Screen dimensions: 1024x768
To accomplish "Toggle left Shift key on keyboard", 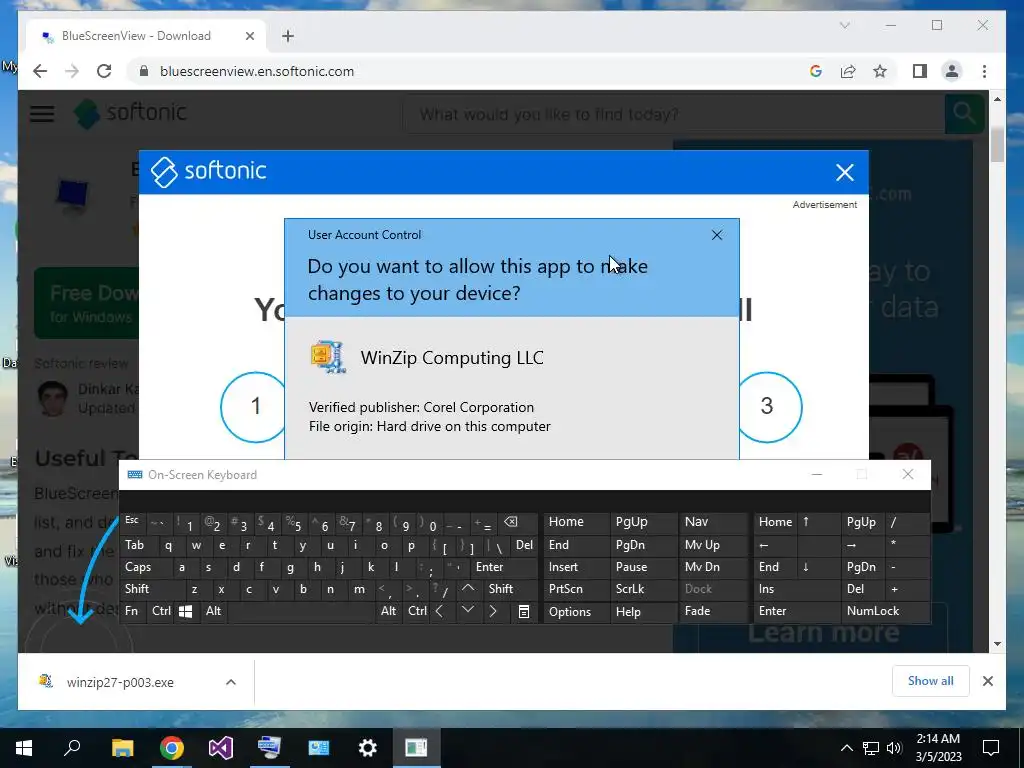I will 150,588.
